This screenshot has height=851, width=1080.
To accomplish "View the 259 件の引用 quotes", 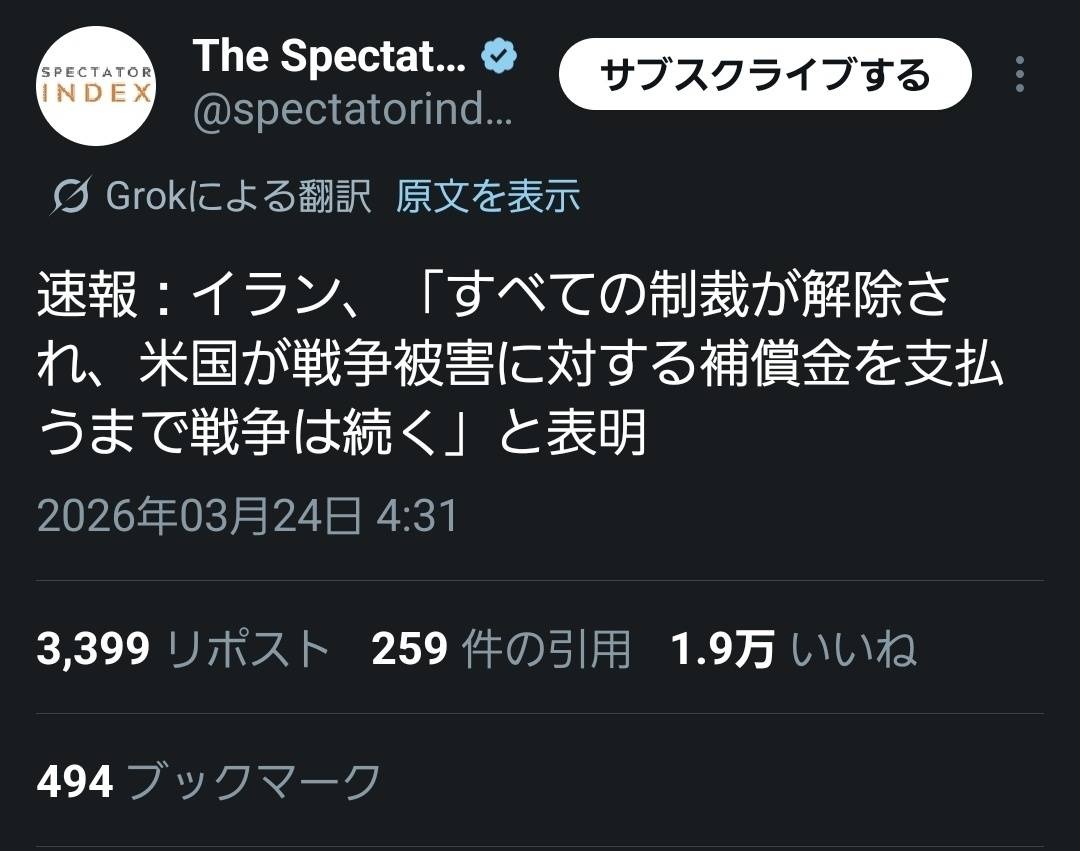I will coord(501,650).
